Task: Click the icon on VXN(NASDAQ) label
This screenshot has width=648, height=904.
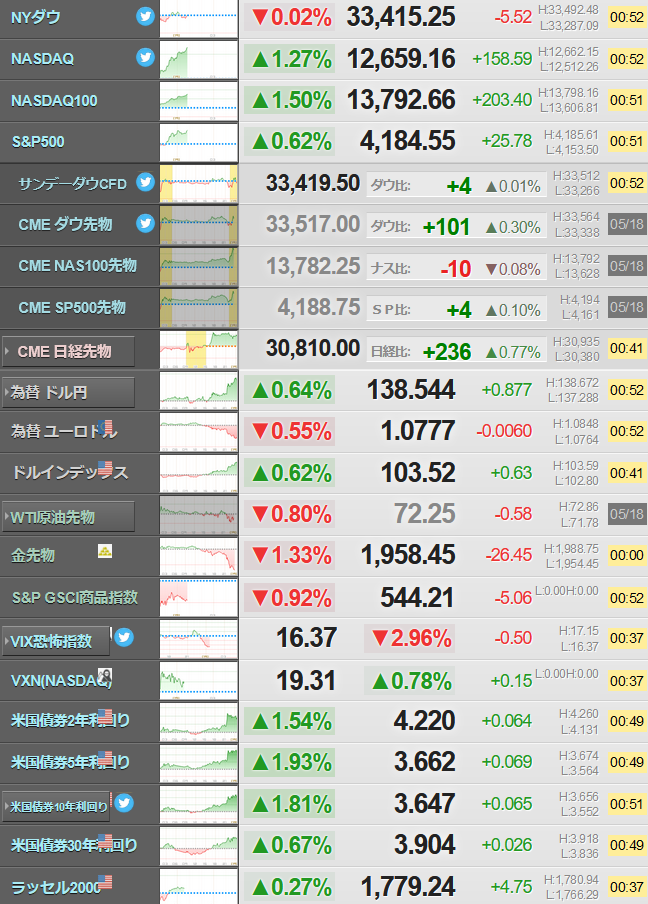Action: (105, 676)
